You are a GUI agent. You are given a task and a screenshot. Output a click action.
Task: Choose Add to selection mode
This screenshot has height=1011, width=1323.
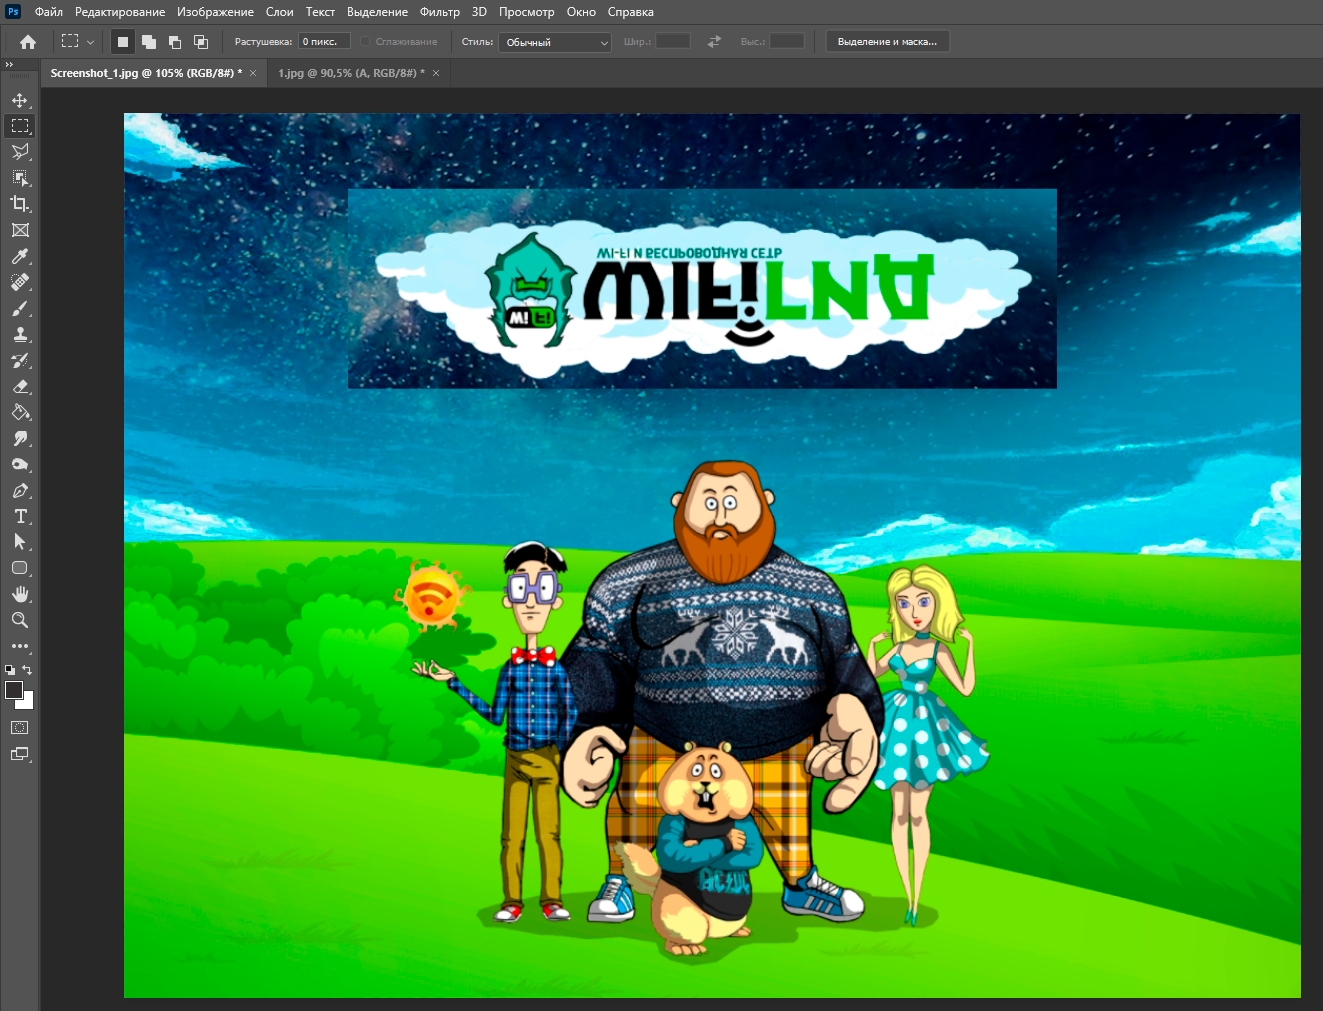pyautogui.click(x=149, y=42)
